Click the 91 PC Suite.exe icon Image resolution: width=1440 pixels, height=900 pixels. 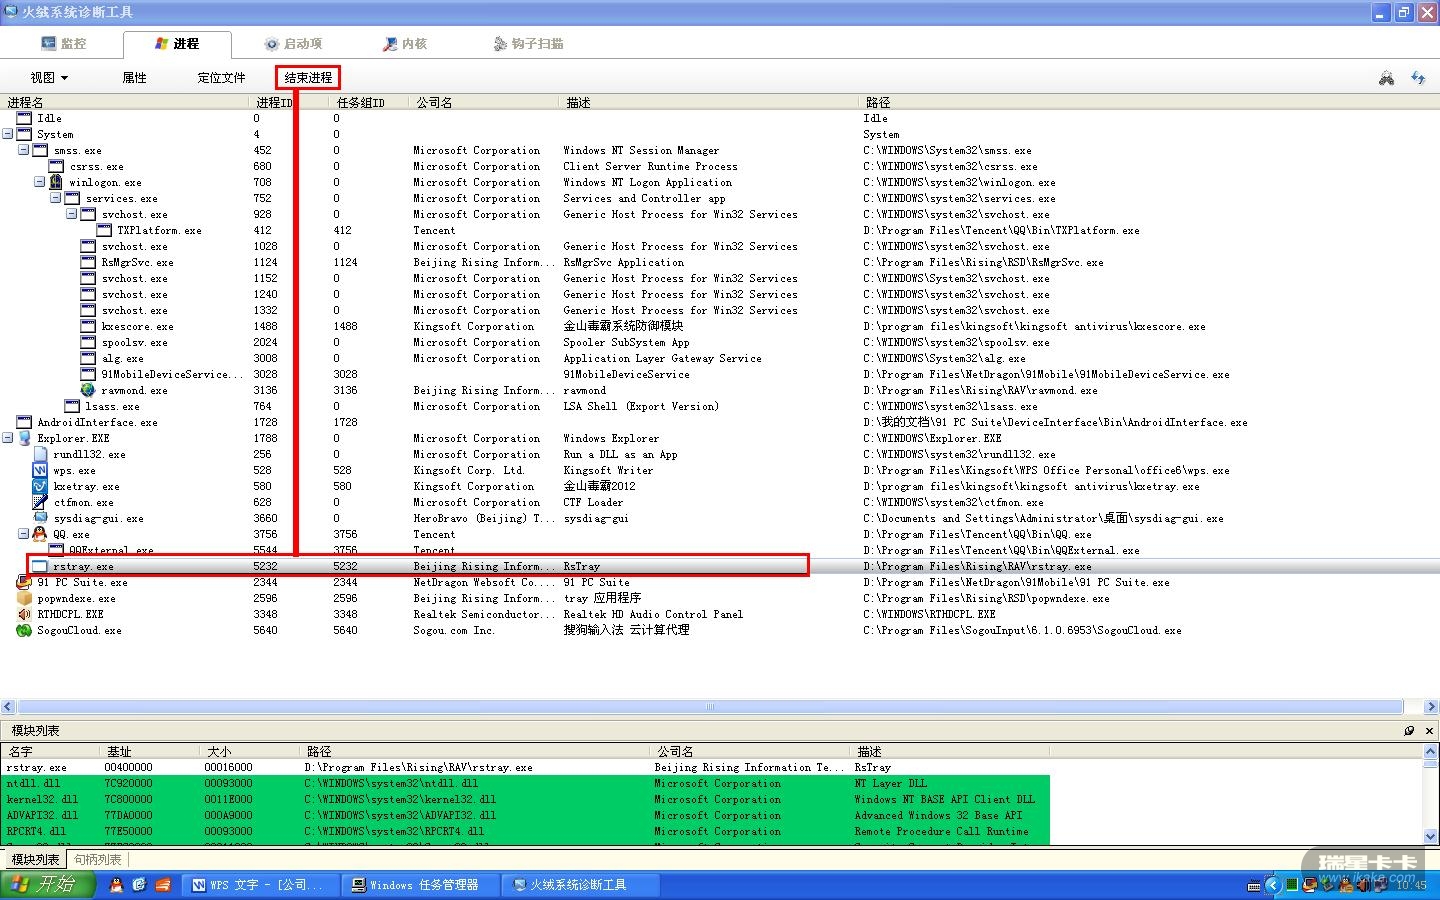coord(24,582)
